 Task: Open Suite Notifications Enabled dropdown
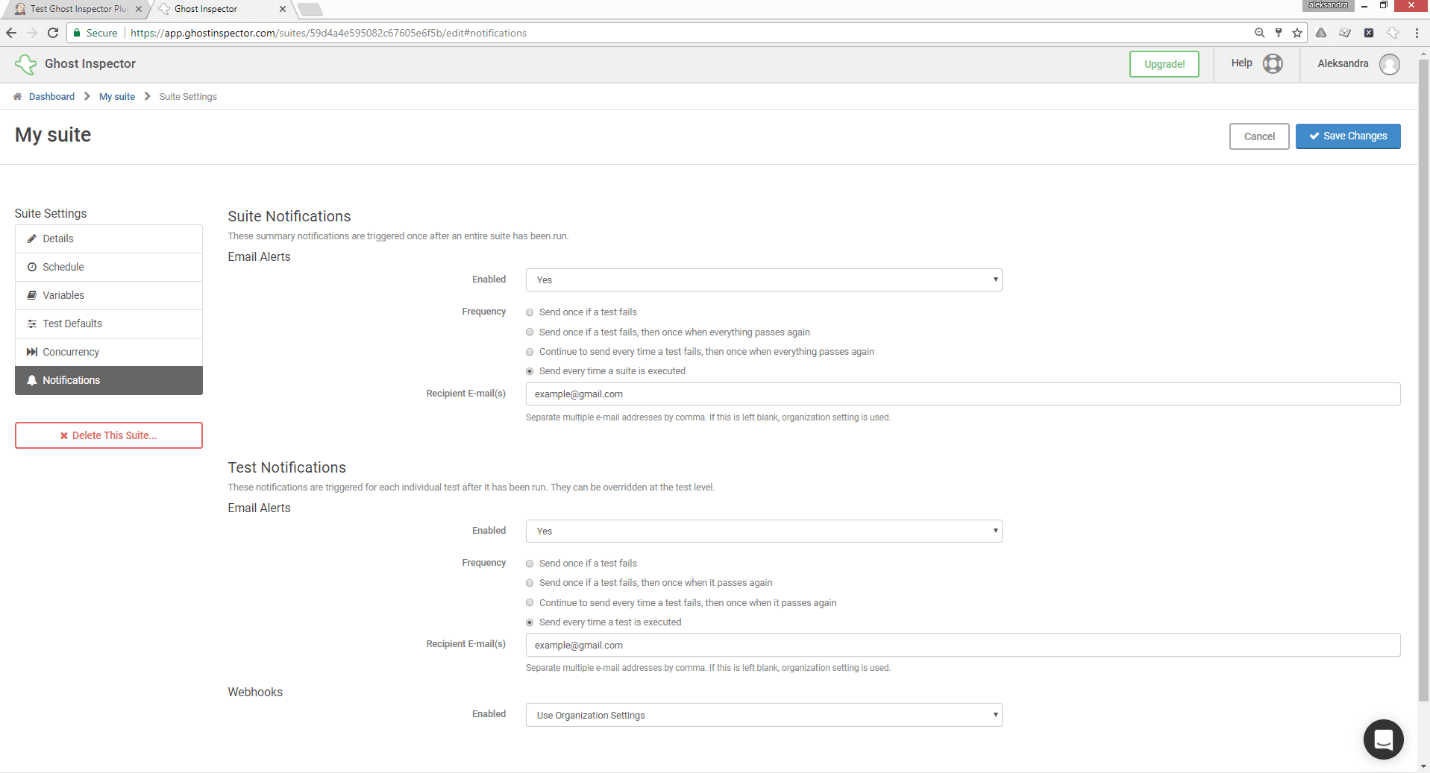click(764, 280)
